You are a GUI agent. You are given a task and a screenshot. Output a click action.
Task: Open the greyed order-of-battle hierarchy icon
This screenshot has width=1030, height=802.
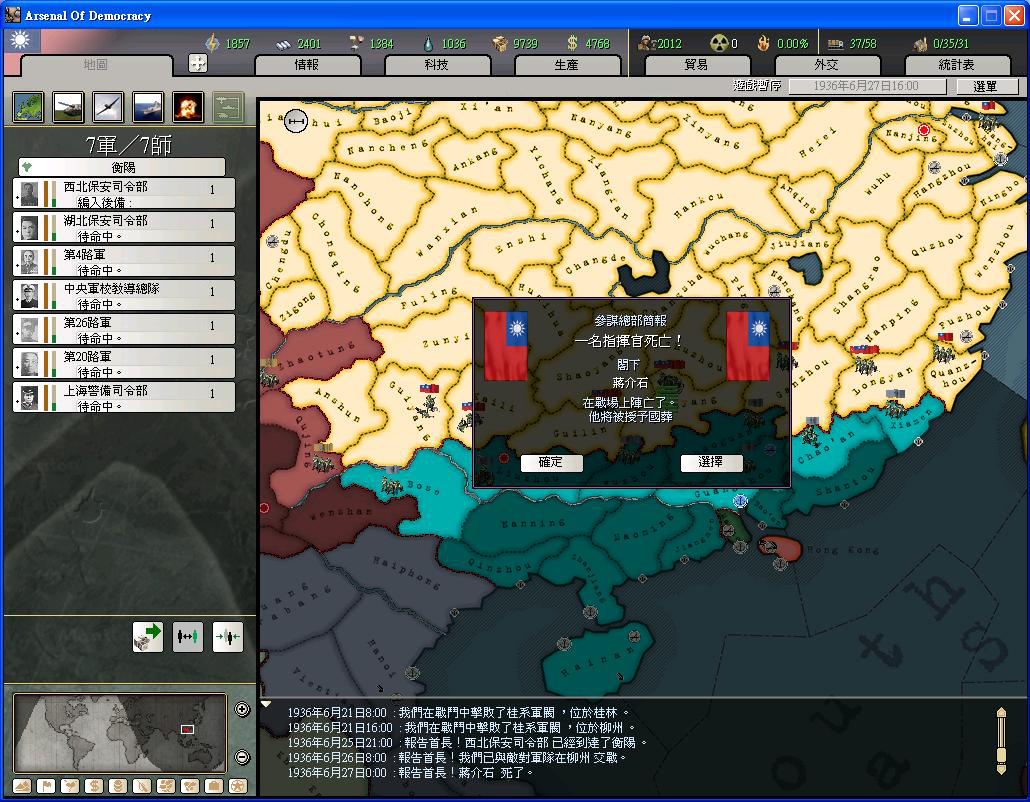pyautogui.click(x=228, y=106)
